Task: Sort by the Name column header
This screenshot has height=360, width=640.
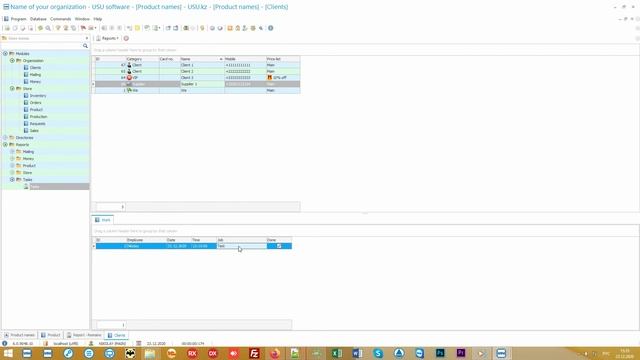Action: (x=202, y=59)
